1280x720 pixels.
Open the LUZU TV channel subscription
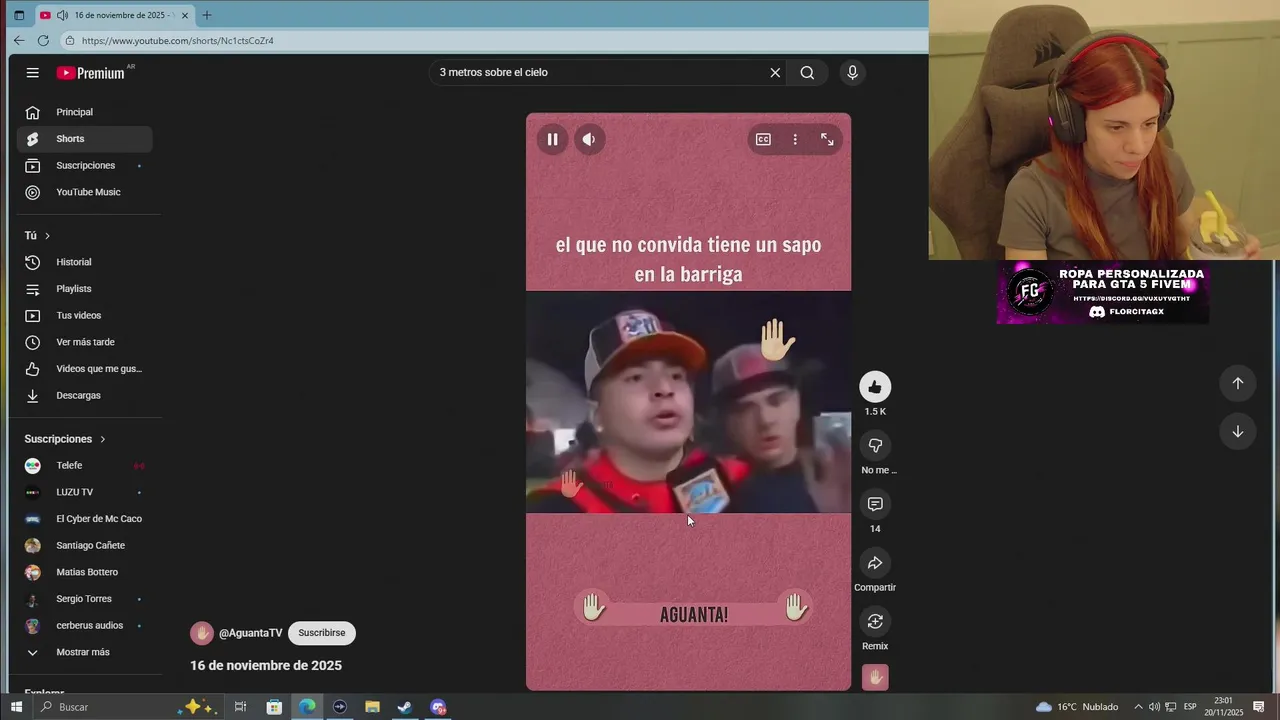(84, 492)
